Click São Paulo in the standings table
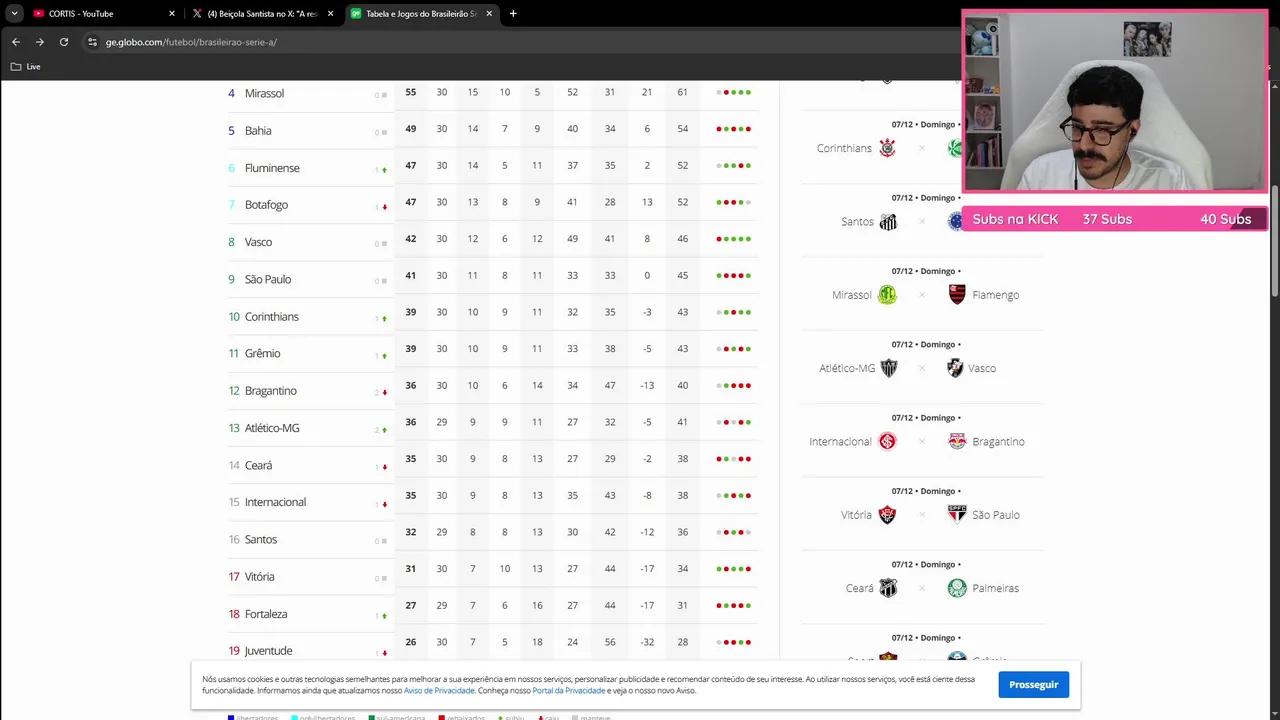 point(268,279)
